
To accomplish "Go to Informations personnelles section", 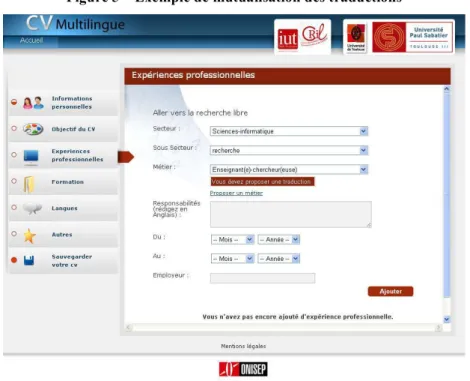I will click(x=63, y=103).
